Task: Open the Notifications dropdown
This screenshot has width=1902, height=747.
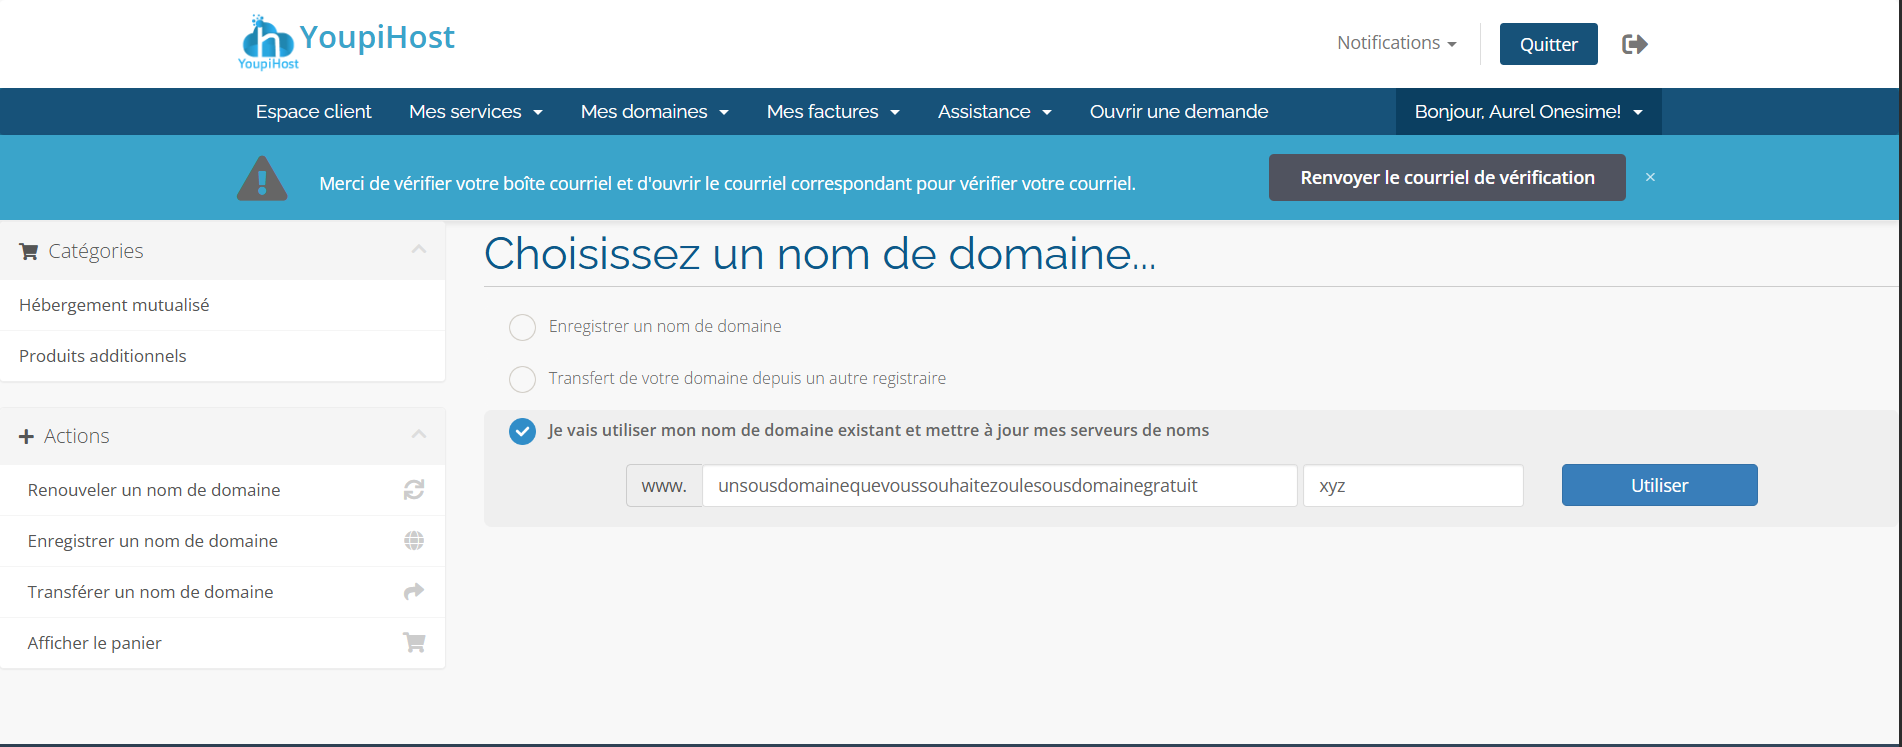Action: tap(1396, 43)
